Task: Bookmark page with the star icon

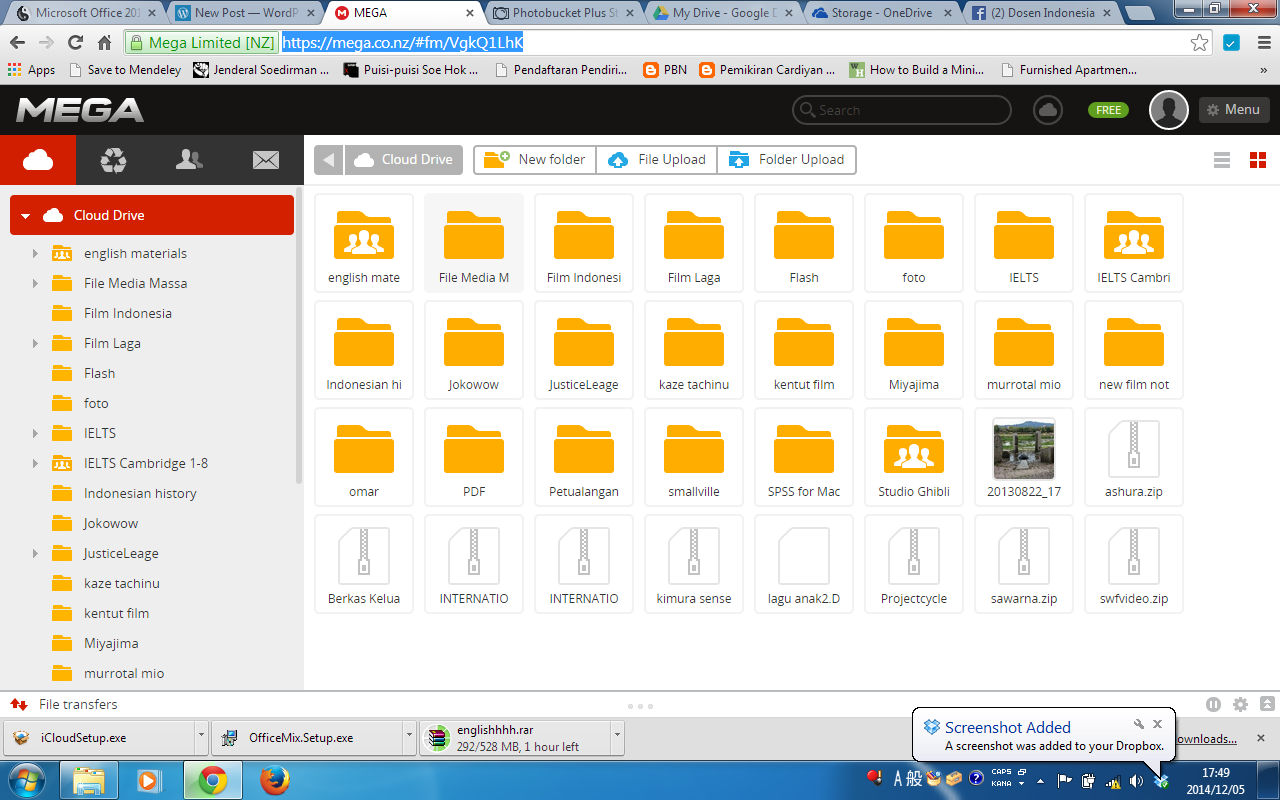Action: 1199,43
